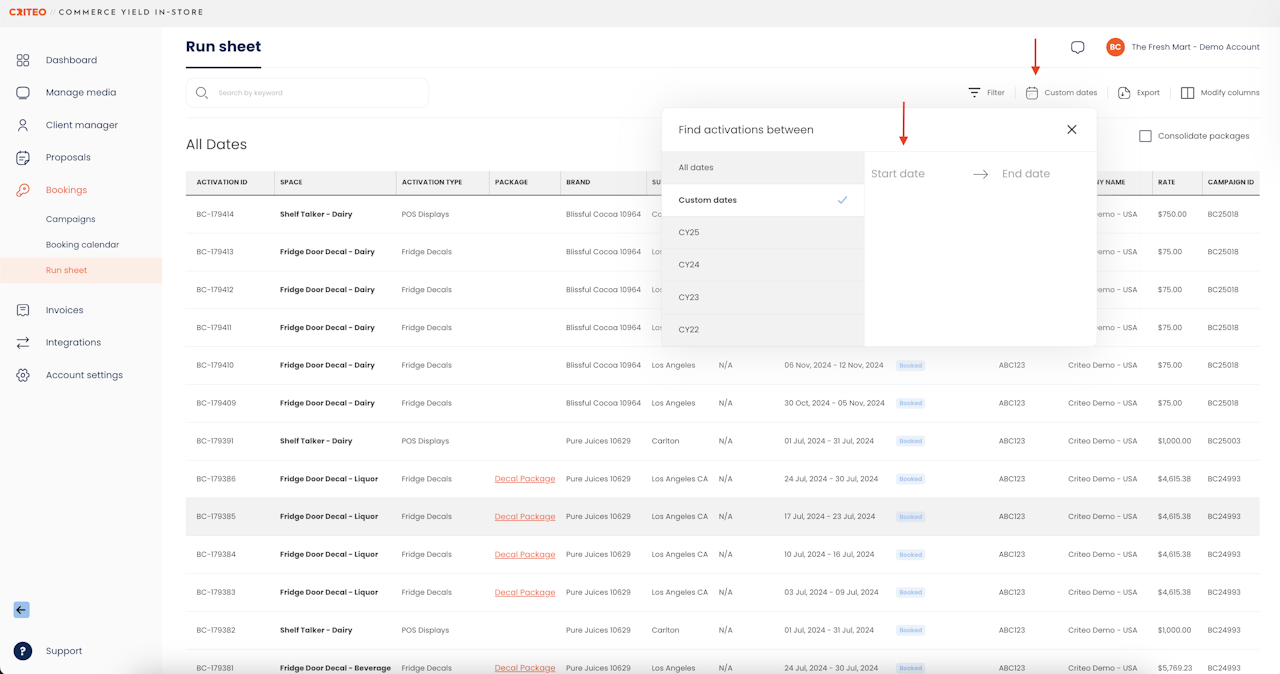
Task: Enable the Consolidate packages checkbox
Action: (1145, 136)
